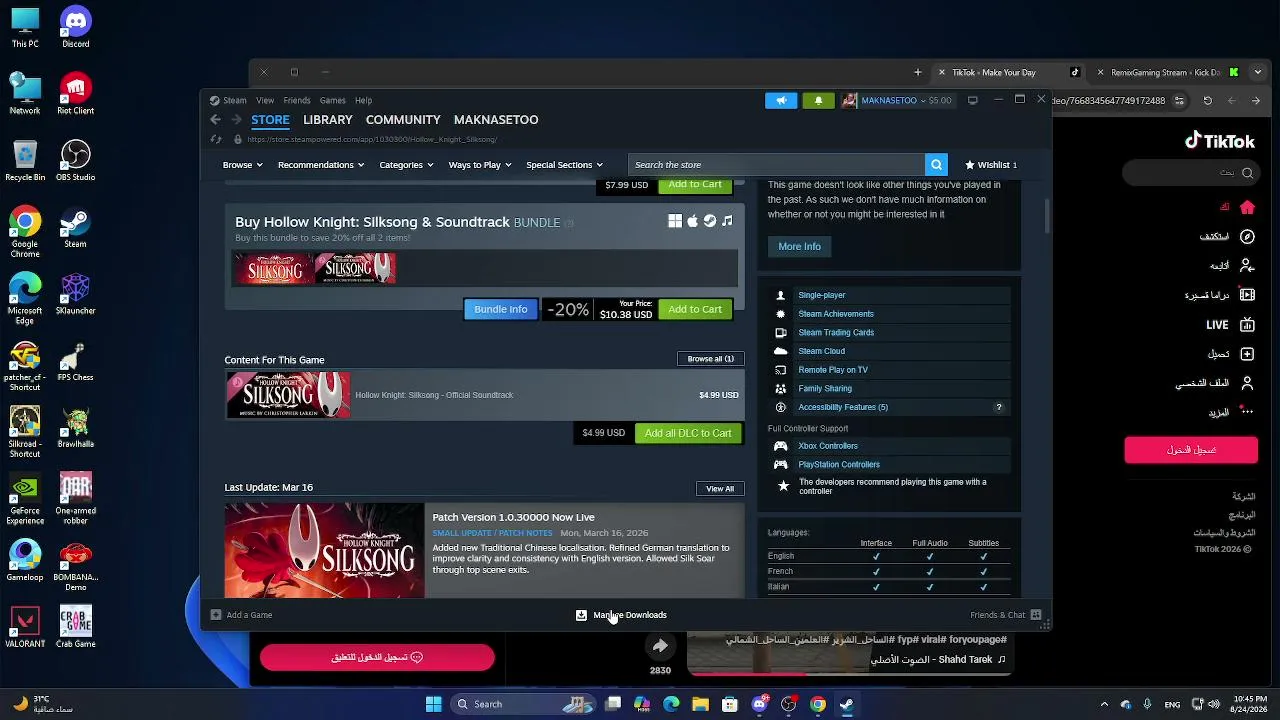Click the Browse all (1) button

click(x=710, y=359)
